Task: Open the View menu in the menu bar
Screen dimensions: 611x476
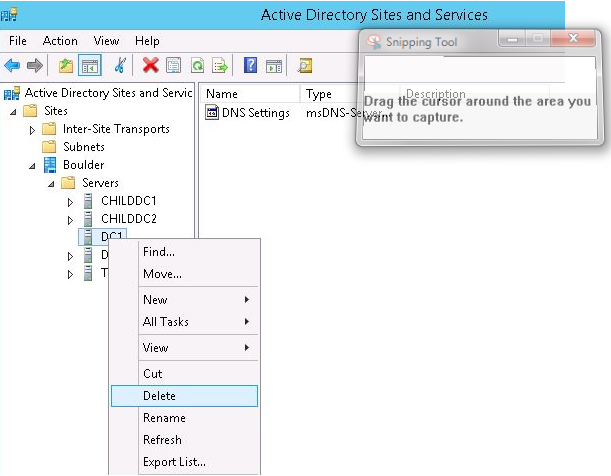Action: click(x=106, y=41)
